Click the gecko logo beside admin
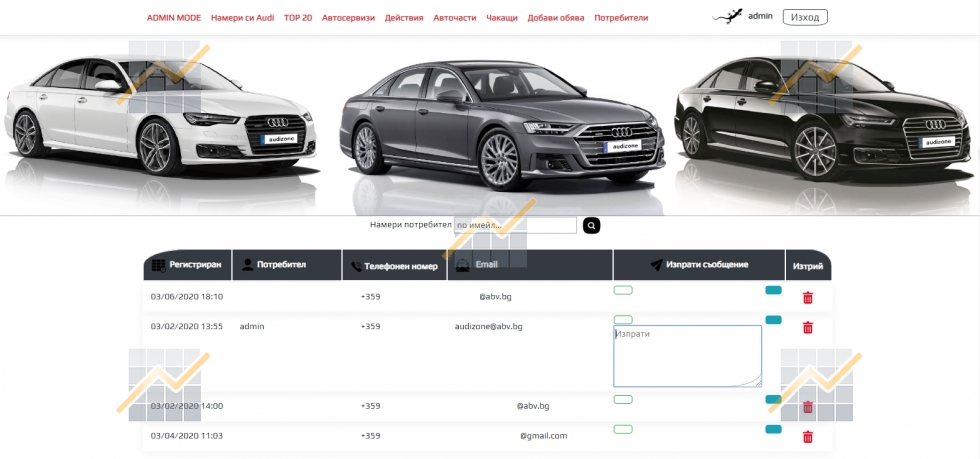The image size is (980, 459). pyautogui.click(x=728, y=17)
